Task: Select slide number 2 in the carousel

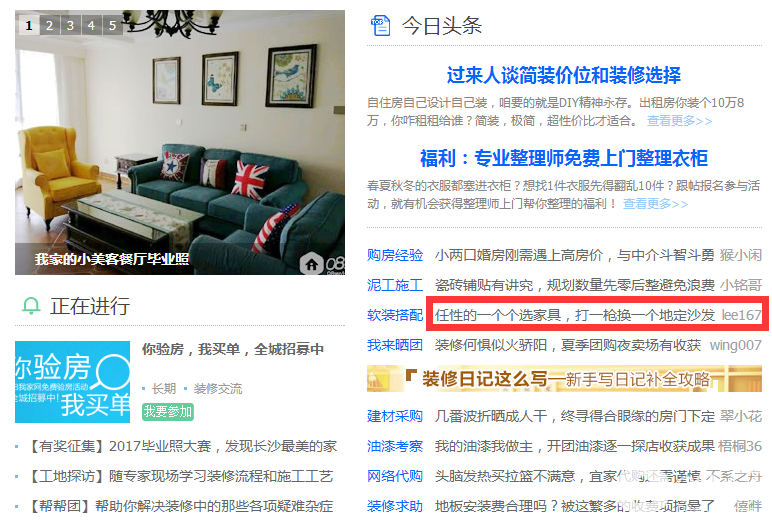Action: (49, 25)
